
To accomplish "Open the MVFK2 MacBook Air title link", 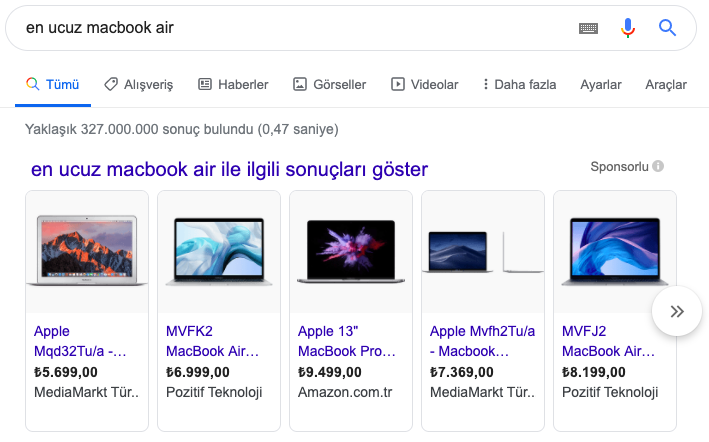I will point(213,341).
